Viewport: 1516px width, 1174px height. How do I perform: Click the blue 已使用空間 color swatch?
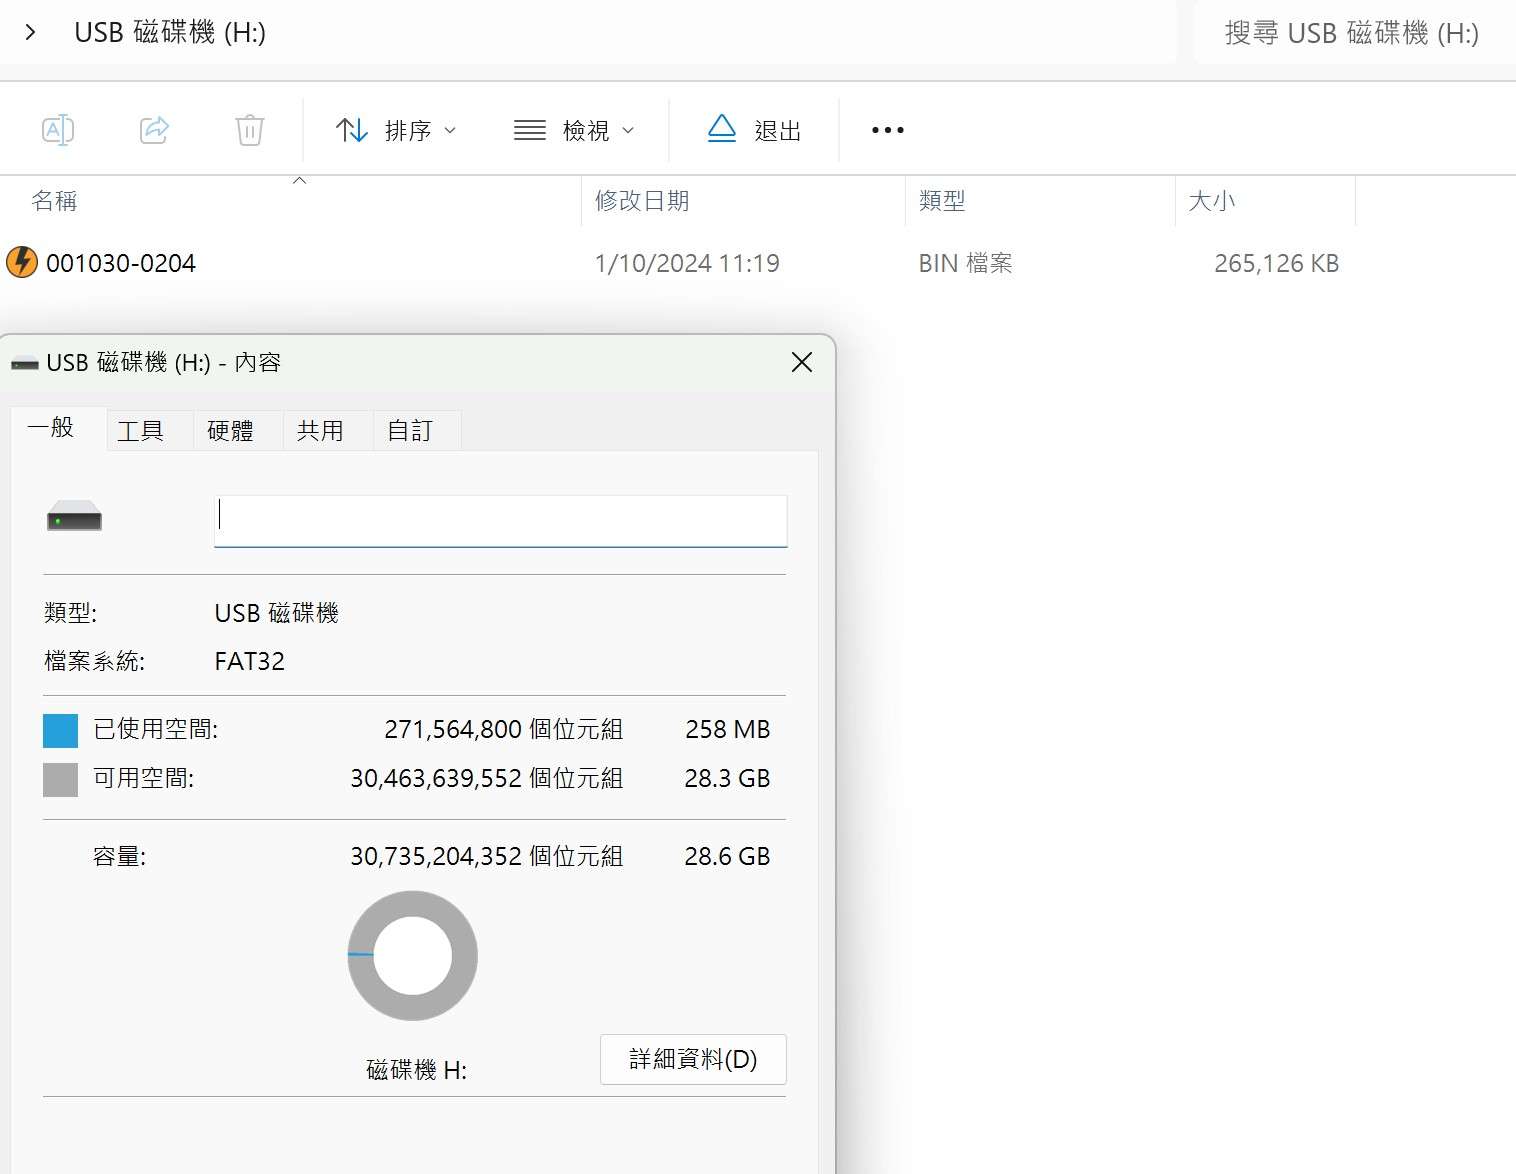60,730
